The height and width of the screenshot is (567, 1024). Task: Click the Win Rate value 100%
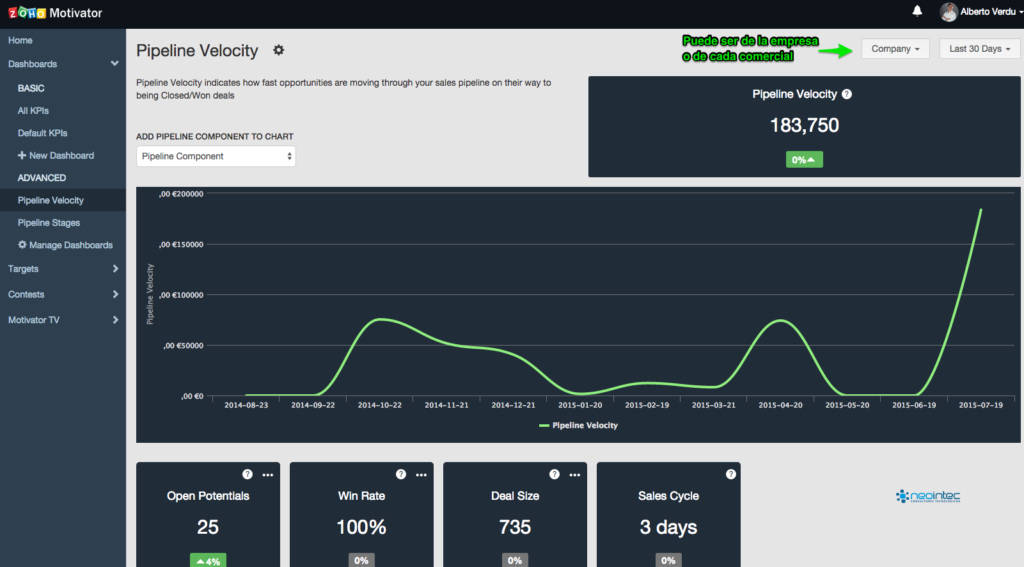[361, 527]
